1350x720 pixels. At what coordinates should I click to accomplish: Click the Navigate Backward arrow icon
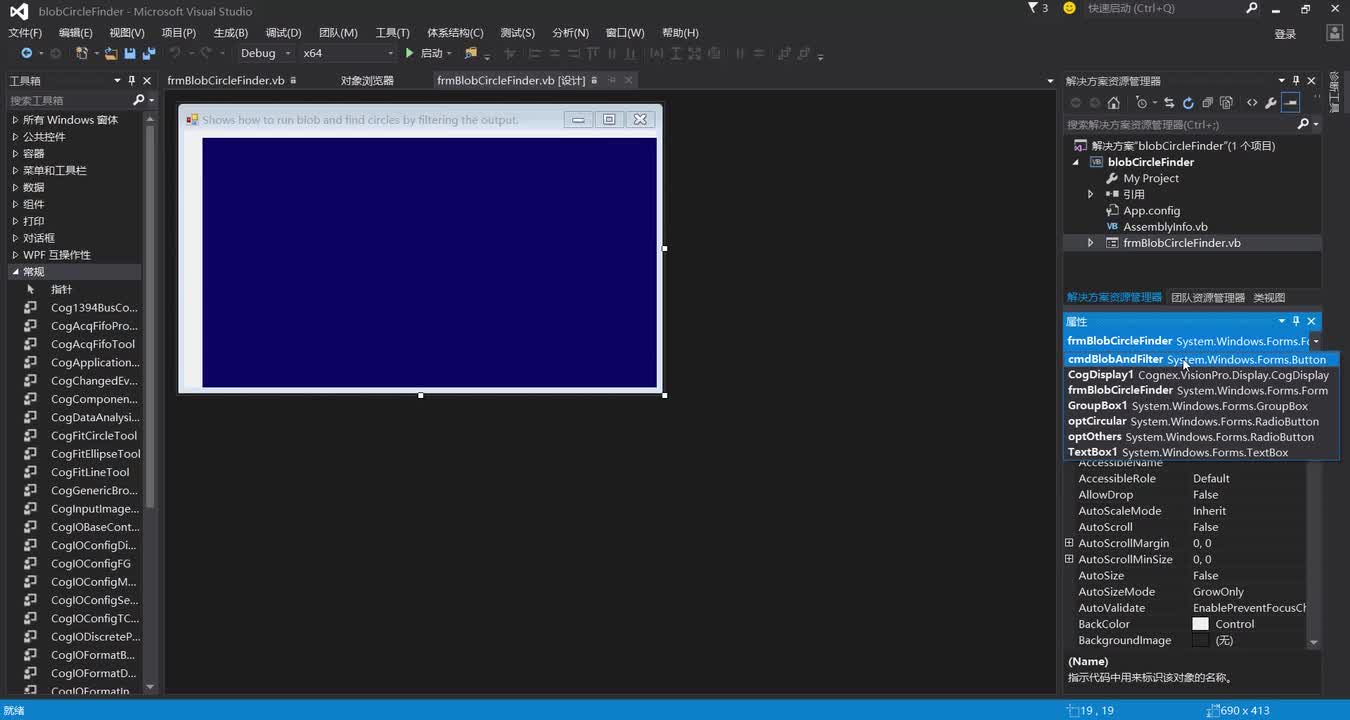click(27, 53)
